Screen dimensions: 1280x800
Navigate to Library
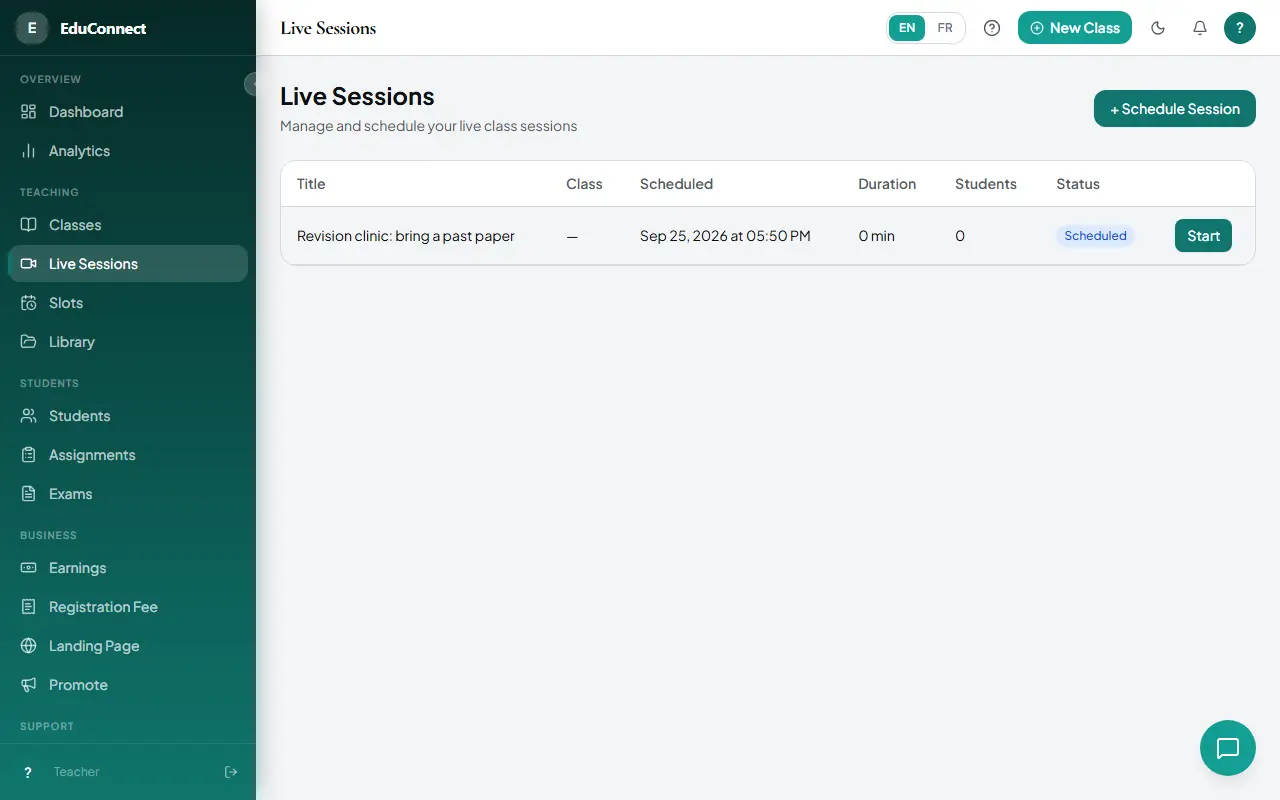[x=128, y=342]
